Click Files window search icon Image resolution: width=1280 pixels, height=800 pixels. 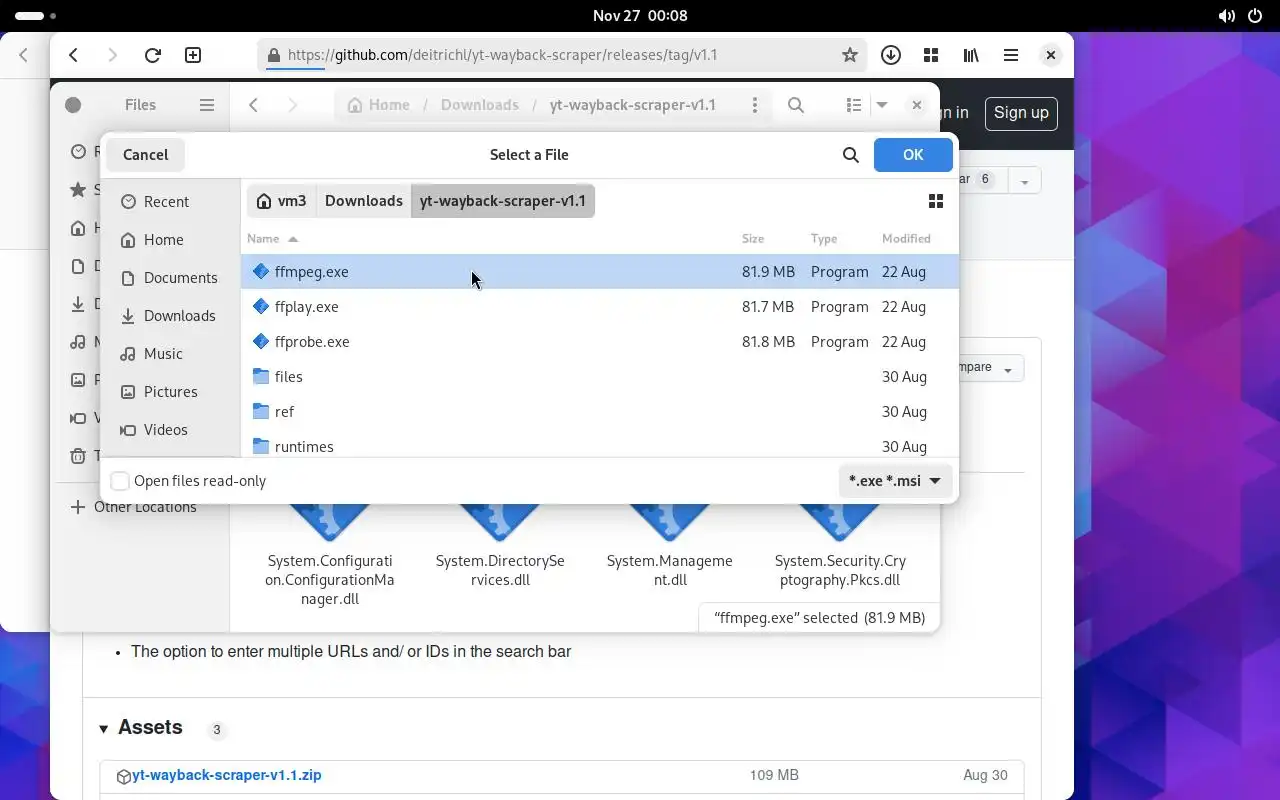796,105
